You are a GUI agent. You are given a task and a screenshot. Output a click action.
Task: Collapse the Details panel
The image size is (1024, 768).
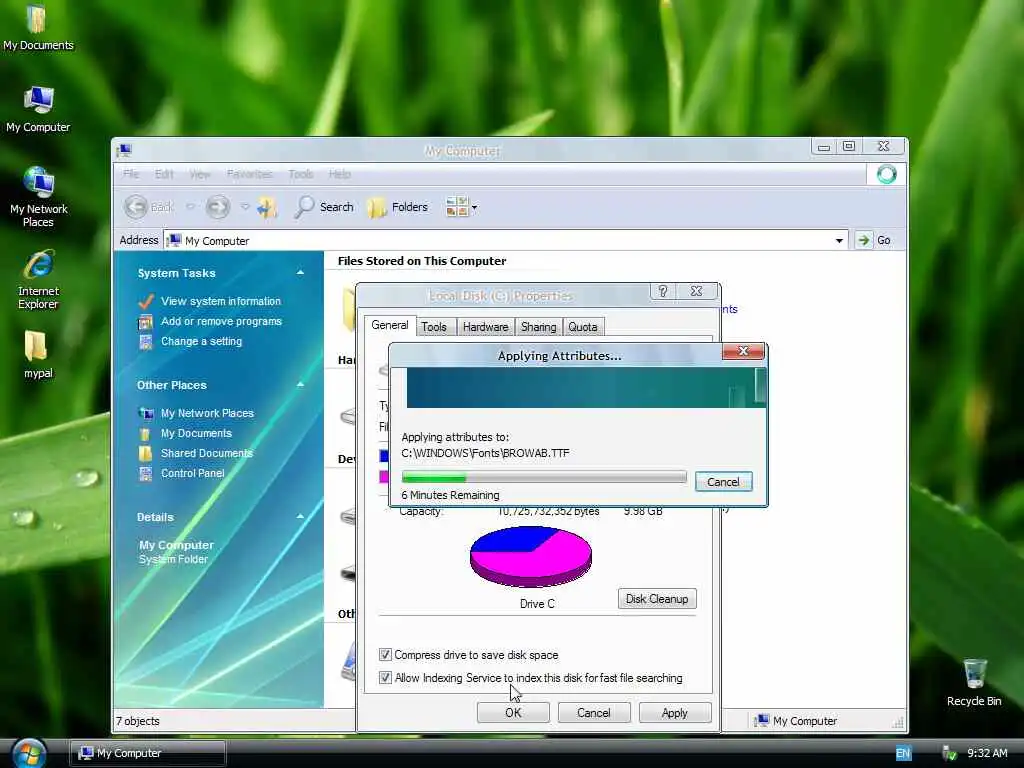pyautogui.click(x=300, y=517)
